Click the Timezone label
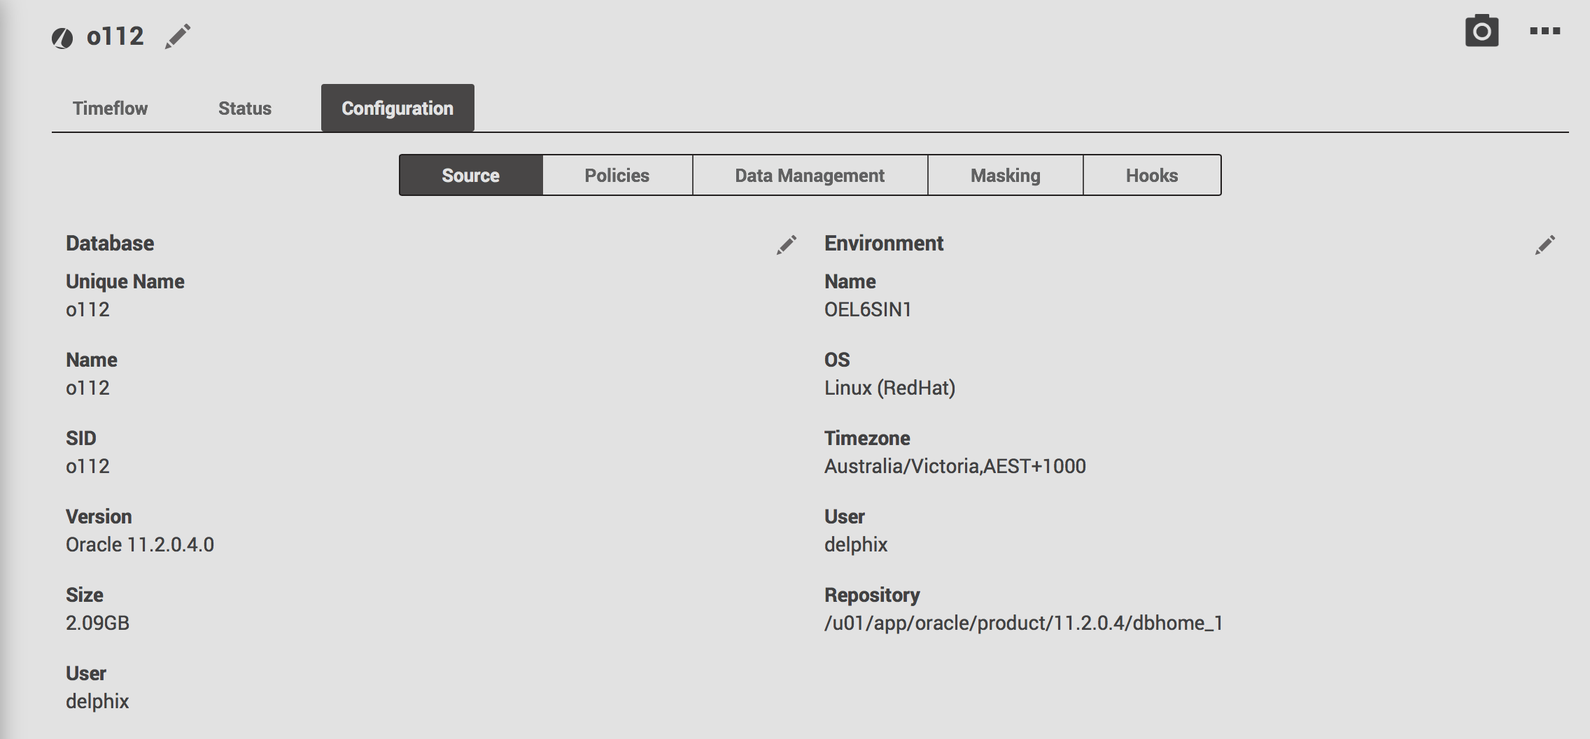This screenshot has height=739, width=1590. click(867, 438)
